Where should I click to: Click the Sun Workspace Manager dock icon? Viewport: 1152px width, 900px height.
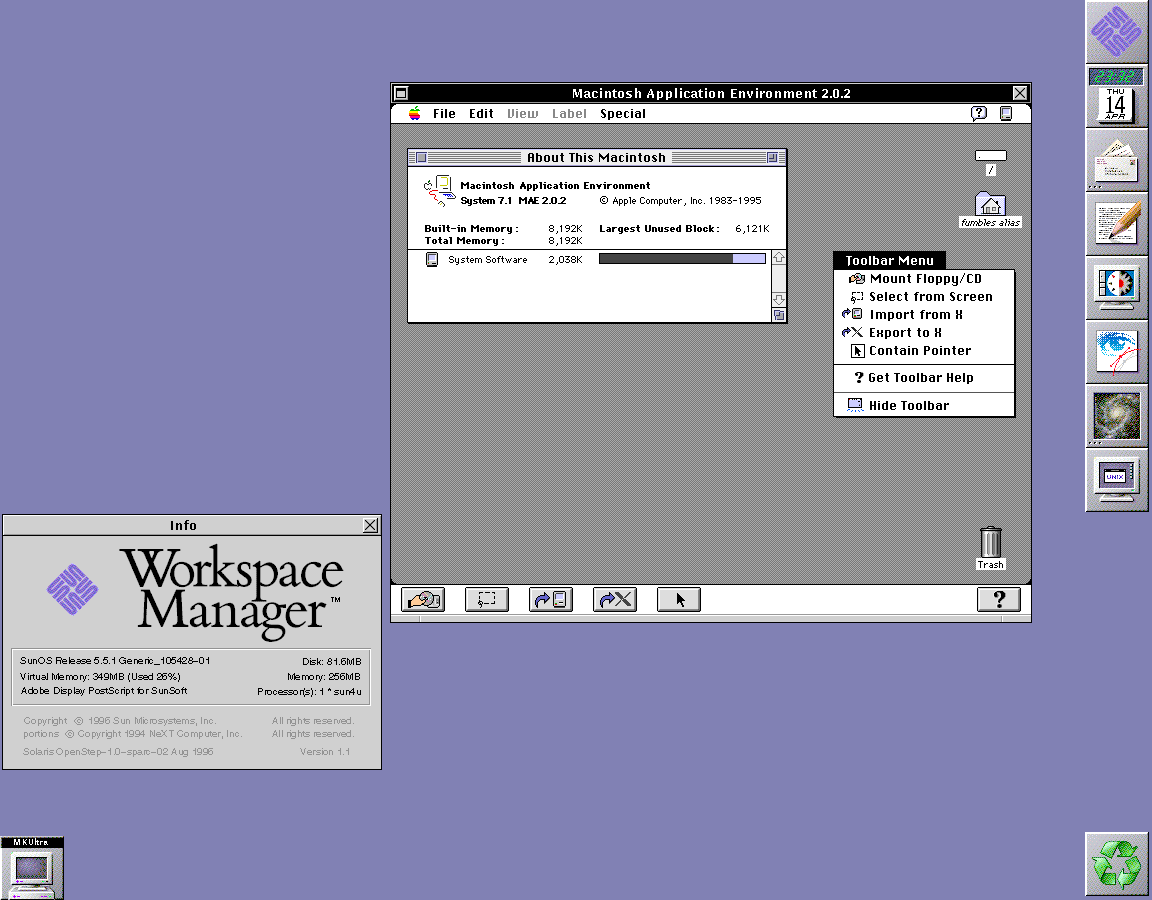point(1117,31)
